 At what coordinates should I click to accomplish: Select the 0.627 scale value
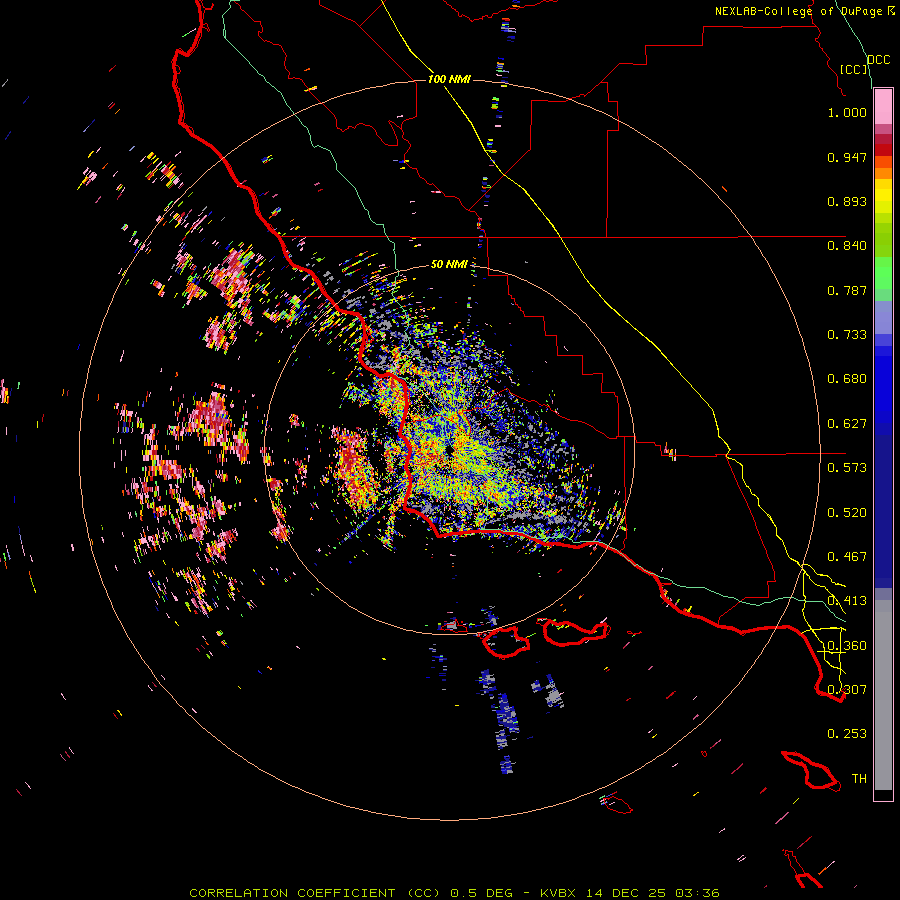(847, 424)
